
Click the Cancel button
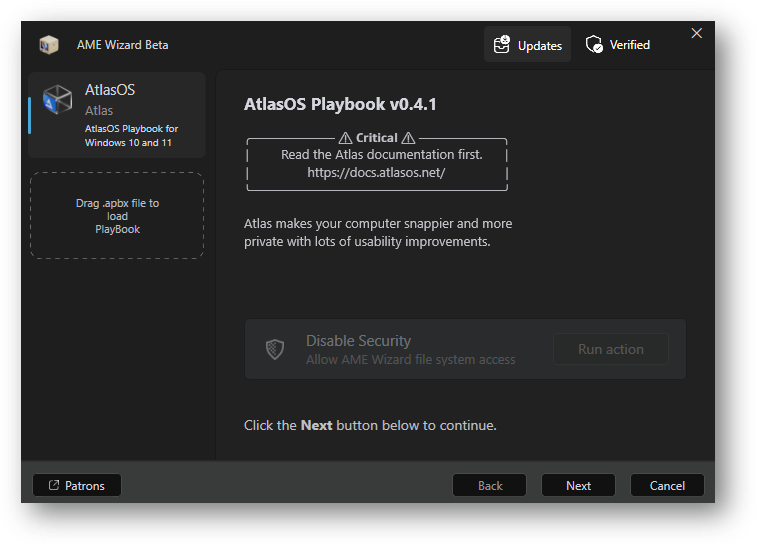(667, 485)
